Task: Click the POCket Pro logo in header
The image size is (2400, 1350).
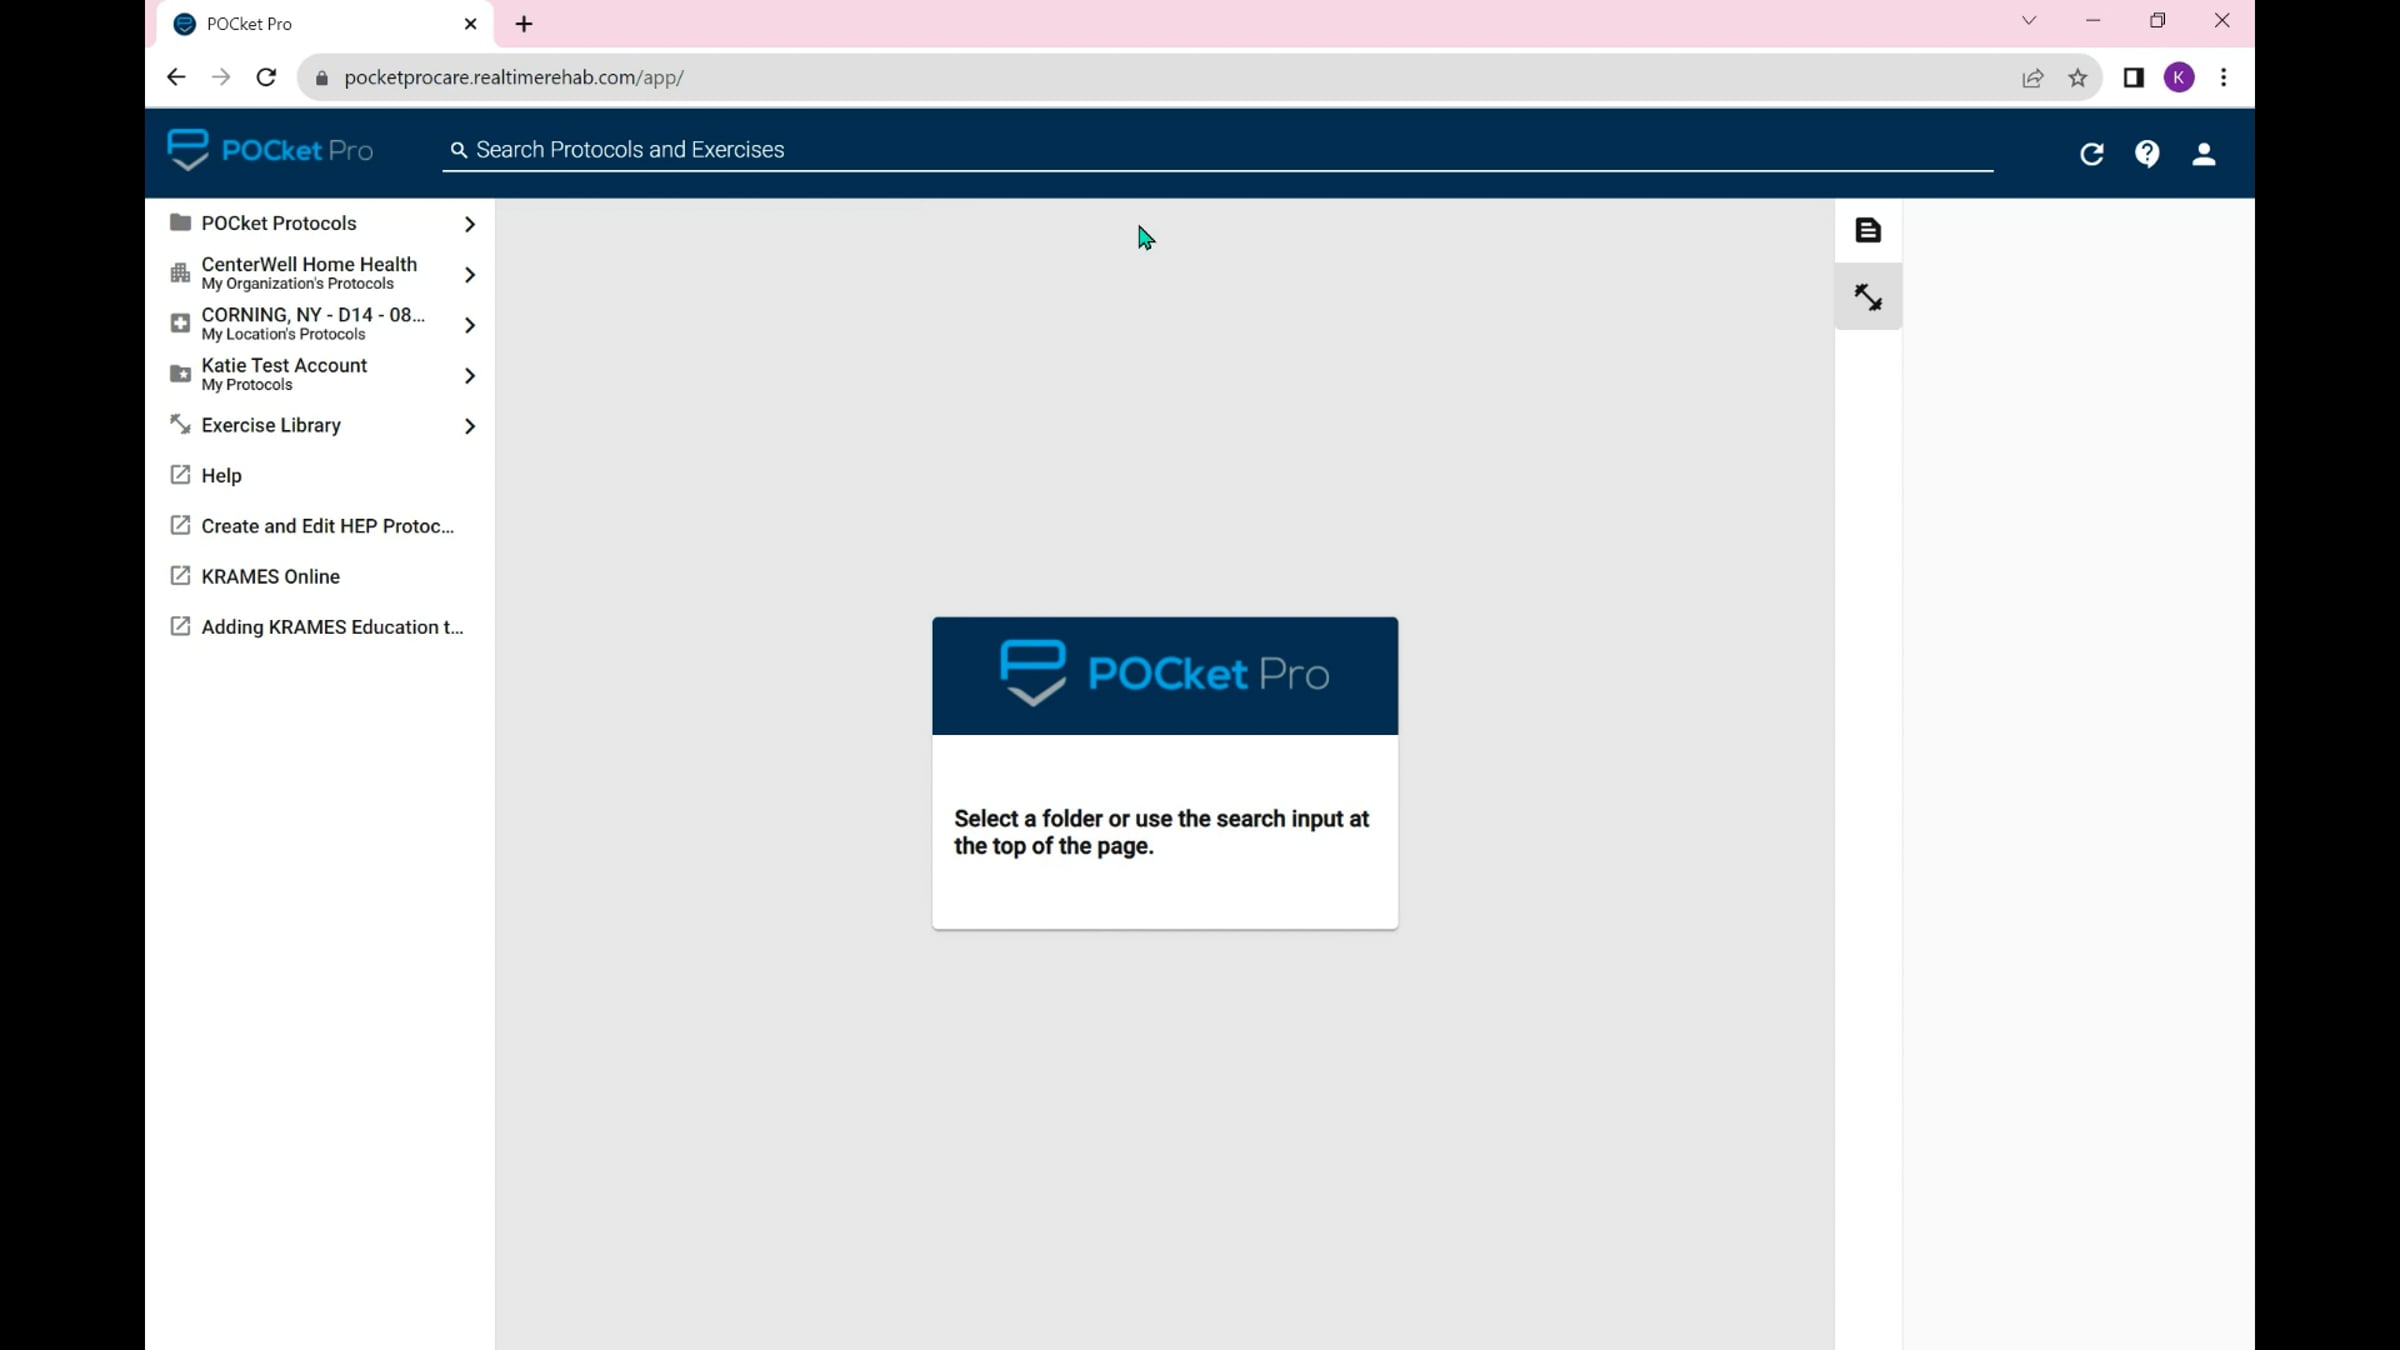Action: click(x=270, y=150)
